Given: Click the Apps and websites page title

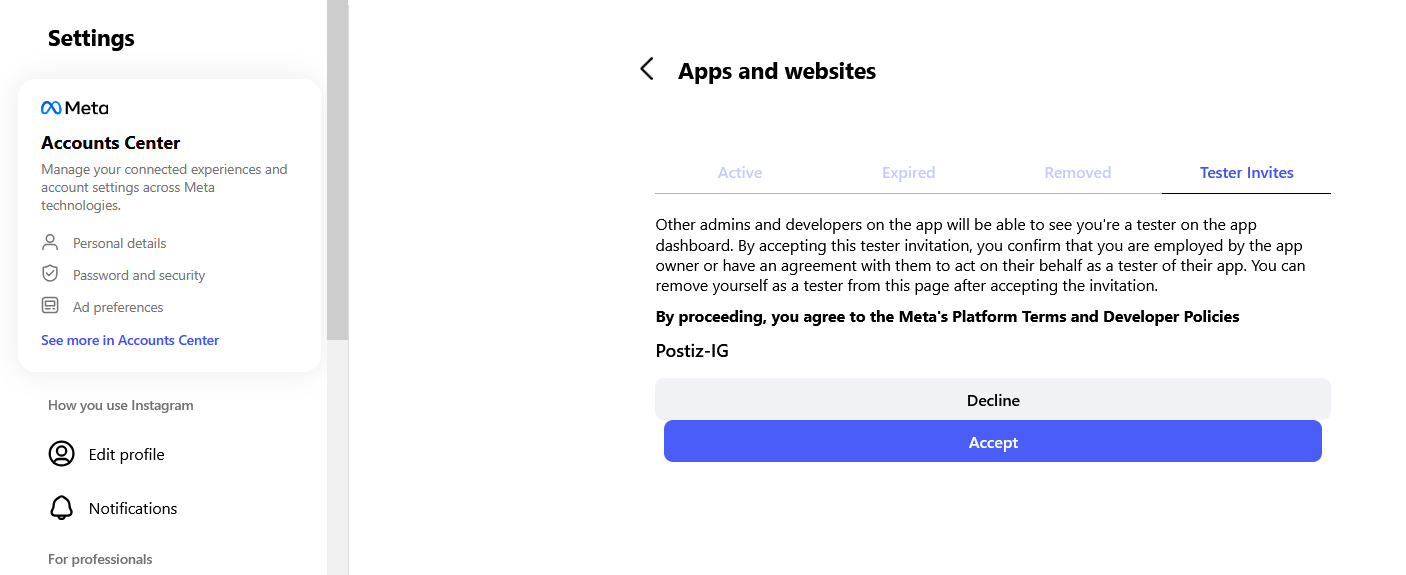Looking at the screenshot, I should pyautogui.click(x=777, y=71).
